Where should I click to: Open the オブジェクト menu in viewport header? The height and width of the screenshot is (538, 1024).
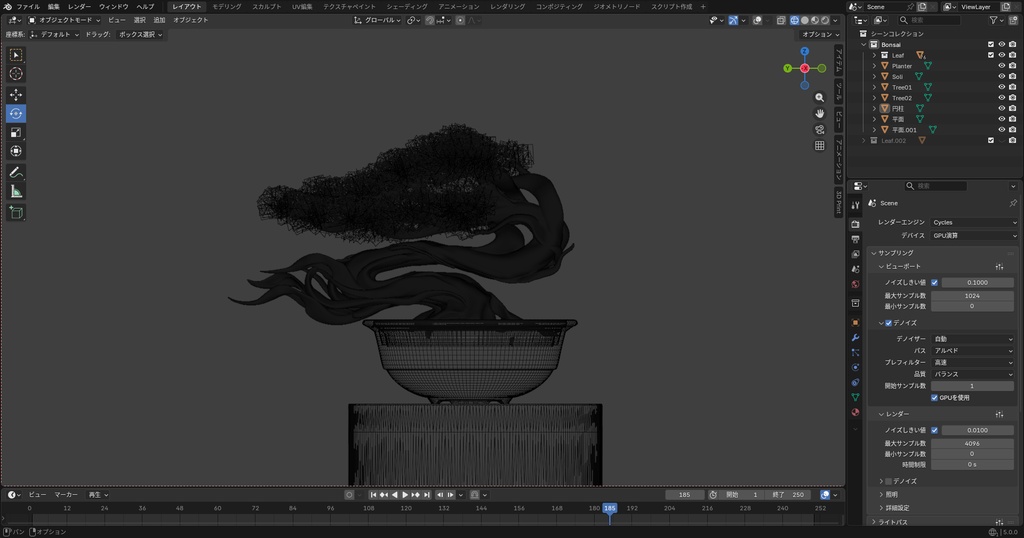[x=191, y=20]
